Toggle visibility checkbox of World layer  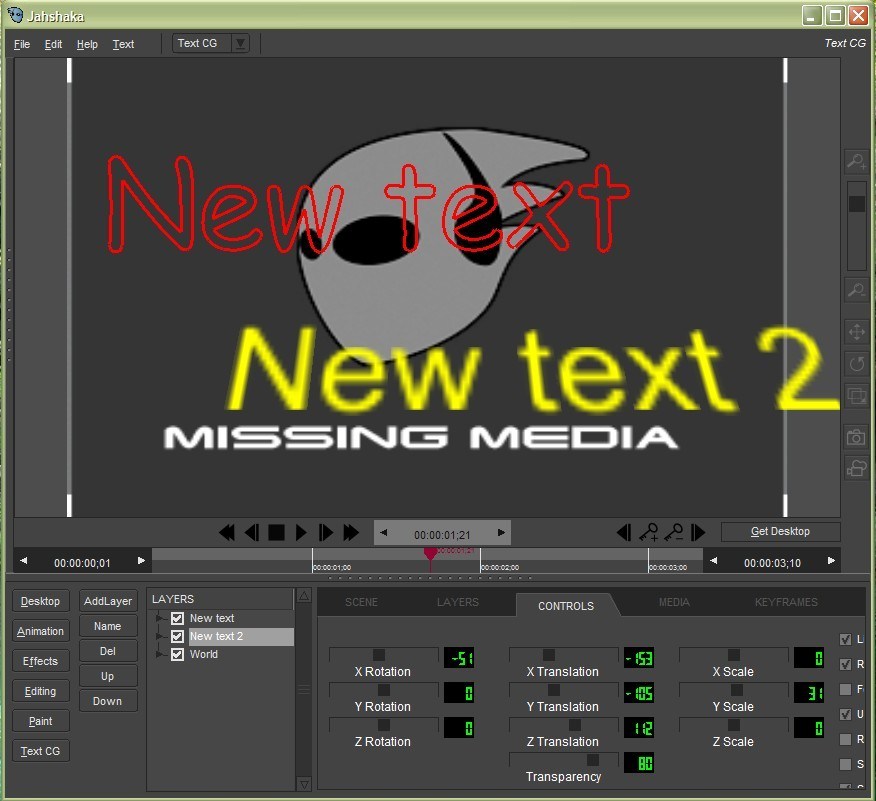[177, 654]
